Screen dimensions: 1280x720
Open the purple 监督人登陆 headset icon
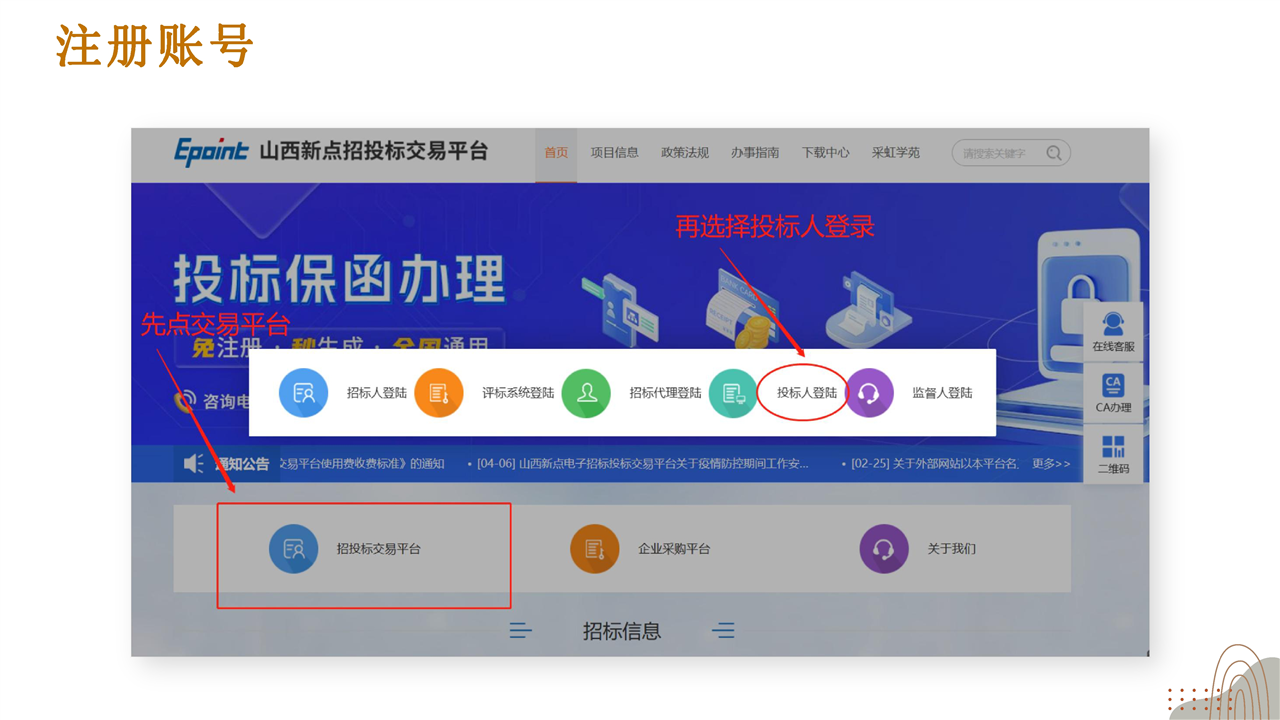(x=869, y=393)
